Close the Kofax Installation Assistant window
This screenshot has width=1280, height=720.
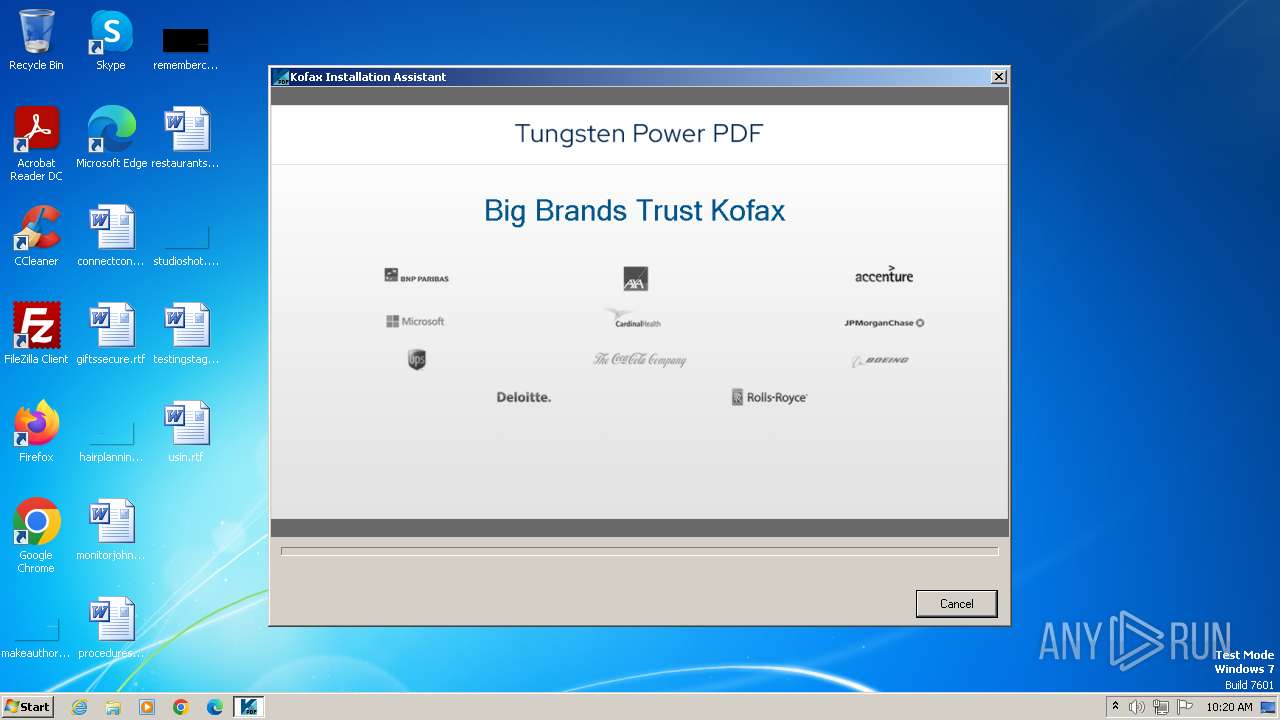click(x=998, y=77)
